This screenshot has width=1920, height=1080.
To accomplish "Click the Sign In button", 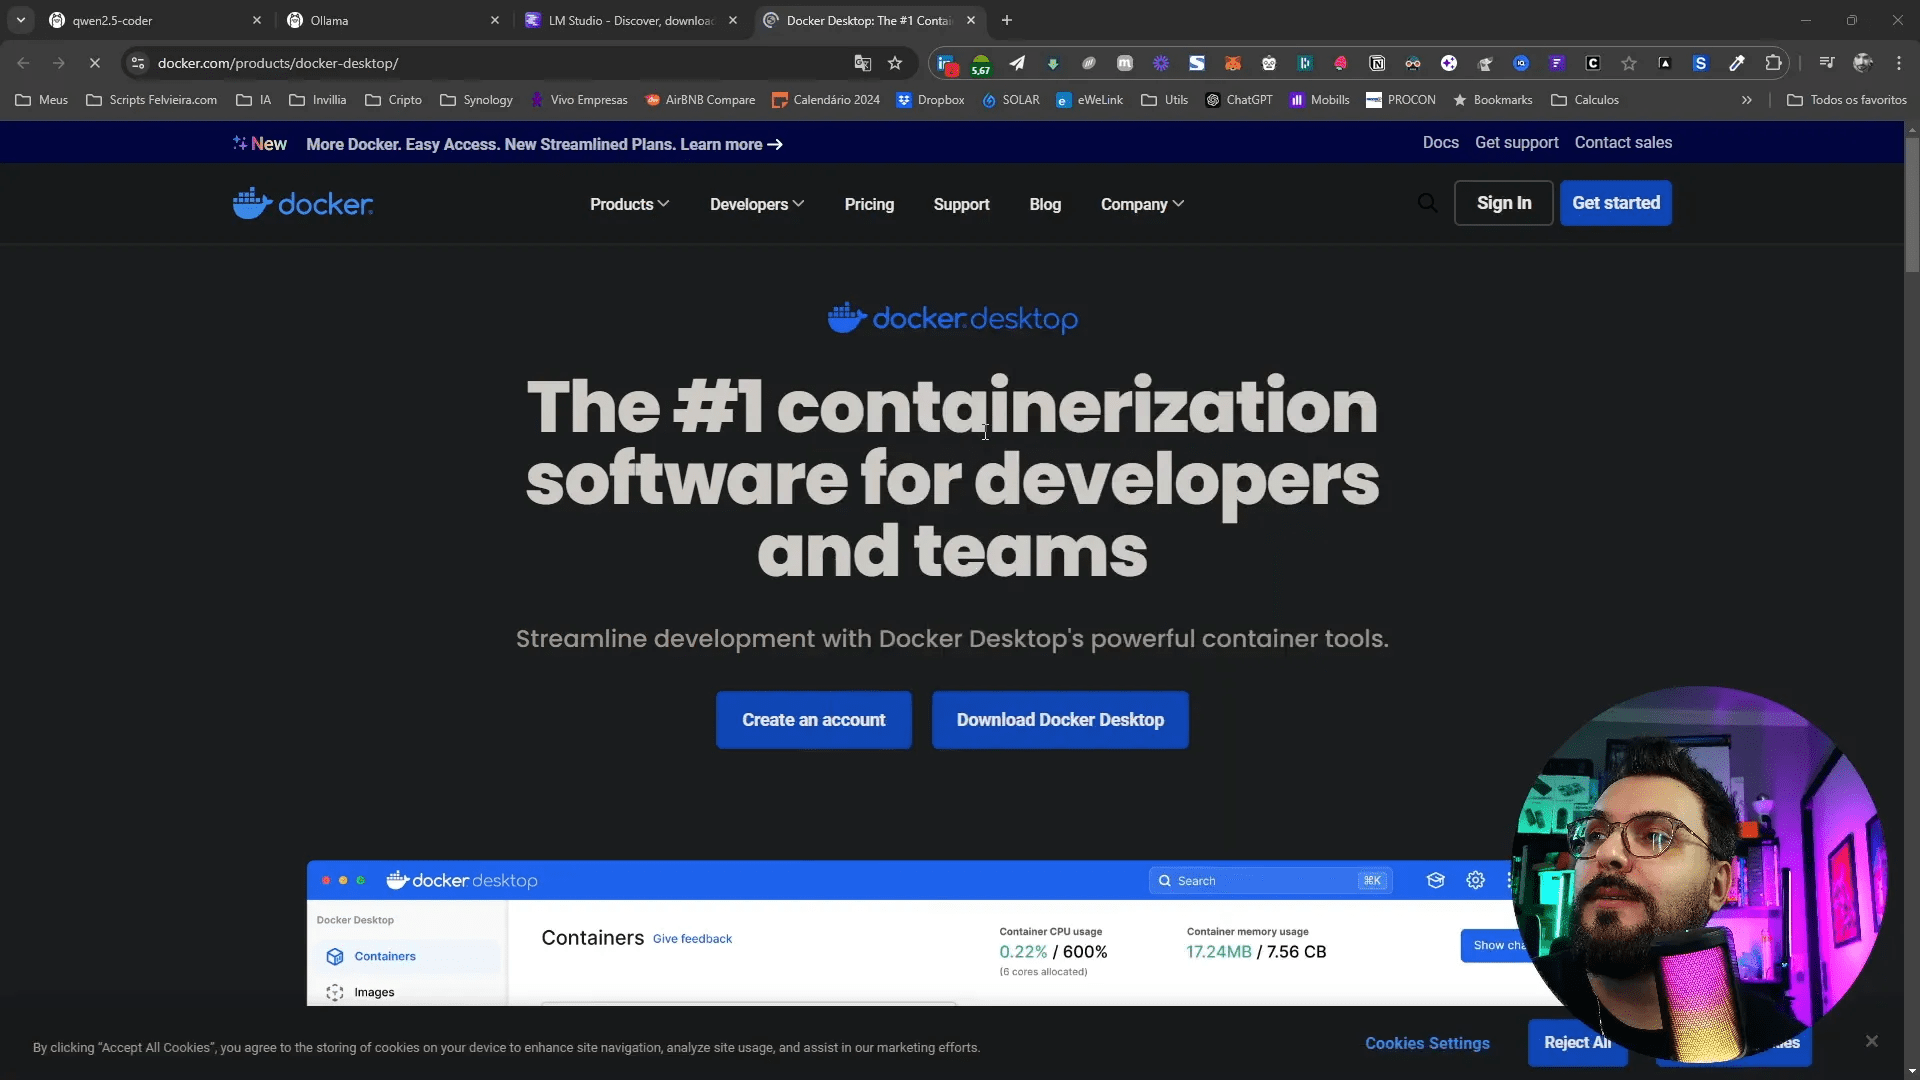I will [1504, 203].
